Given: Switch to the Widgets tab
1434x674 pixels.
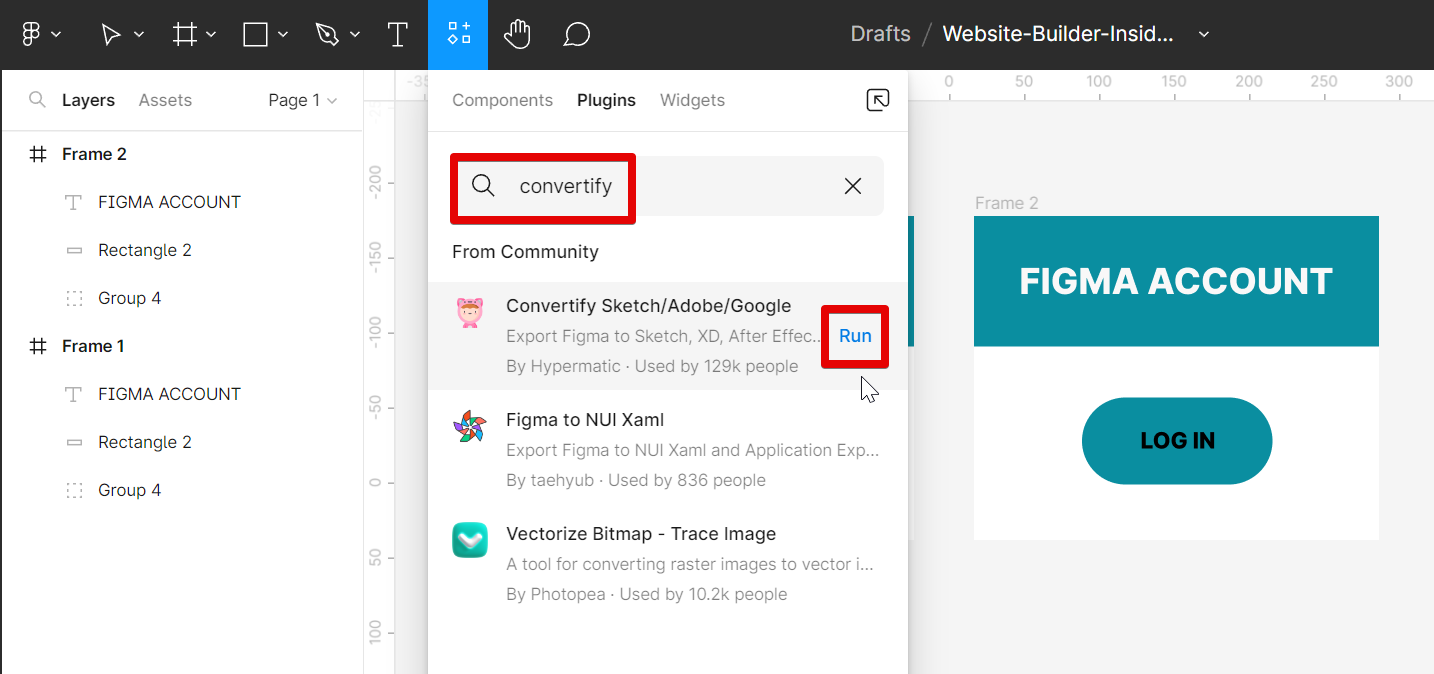Looking at the screenshot, I should pos(692,100).
